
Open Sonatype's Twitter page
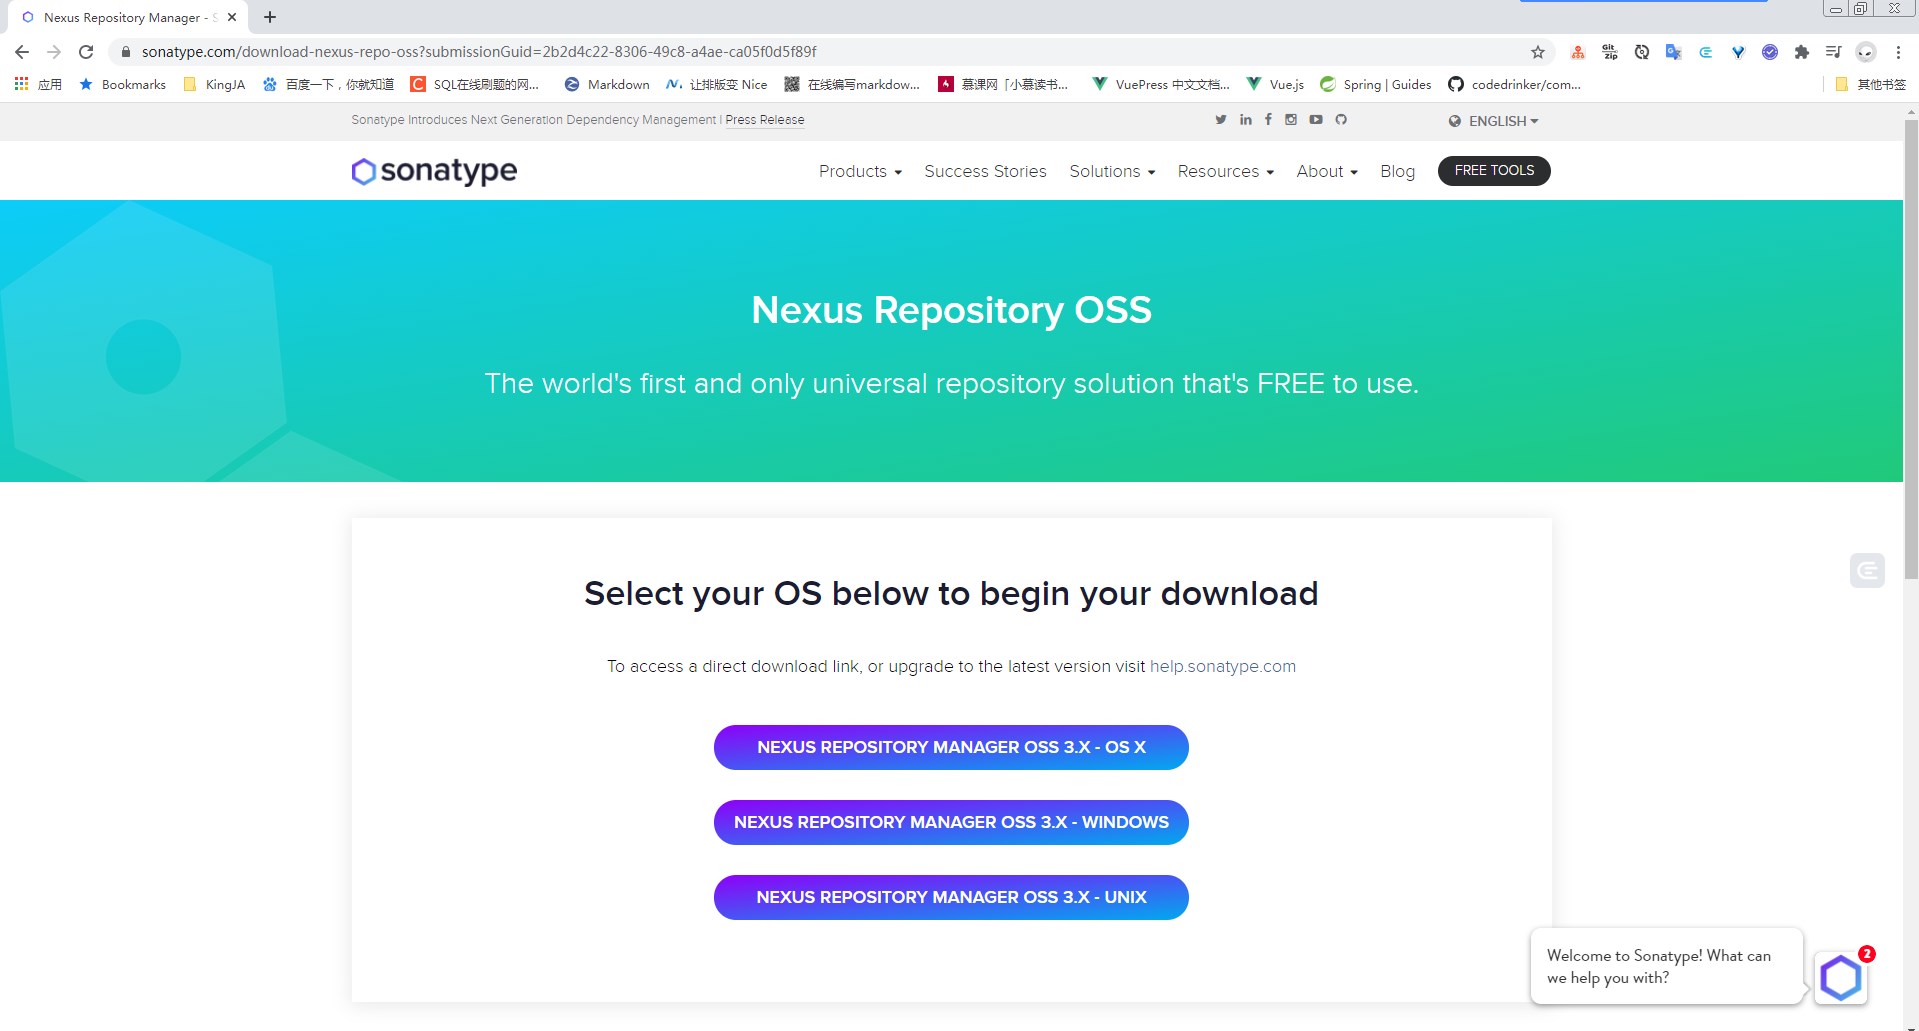click(x=1221, y=120)
